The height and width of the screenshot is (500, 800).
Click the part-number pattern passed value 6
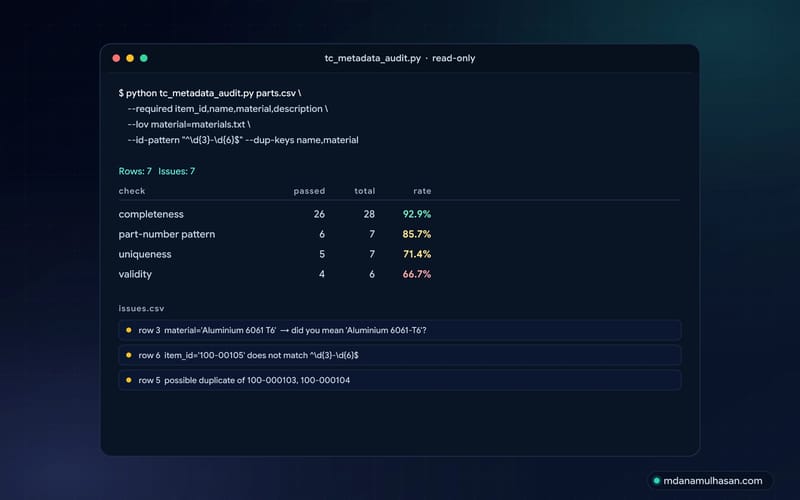pyautogui.click(x=322, y=234)
